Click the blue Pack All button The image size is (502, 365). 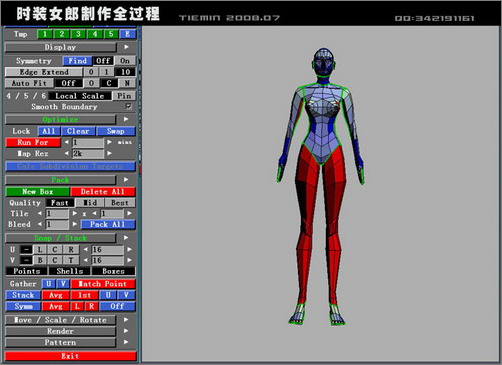point(108,224)
